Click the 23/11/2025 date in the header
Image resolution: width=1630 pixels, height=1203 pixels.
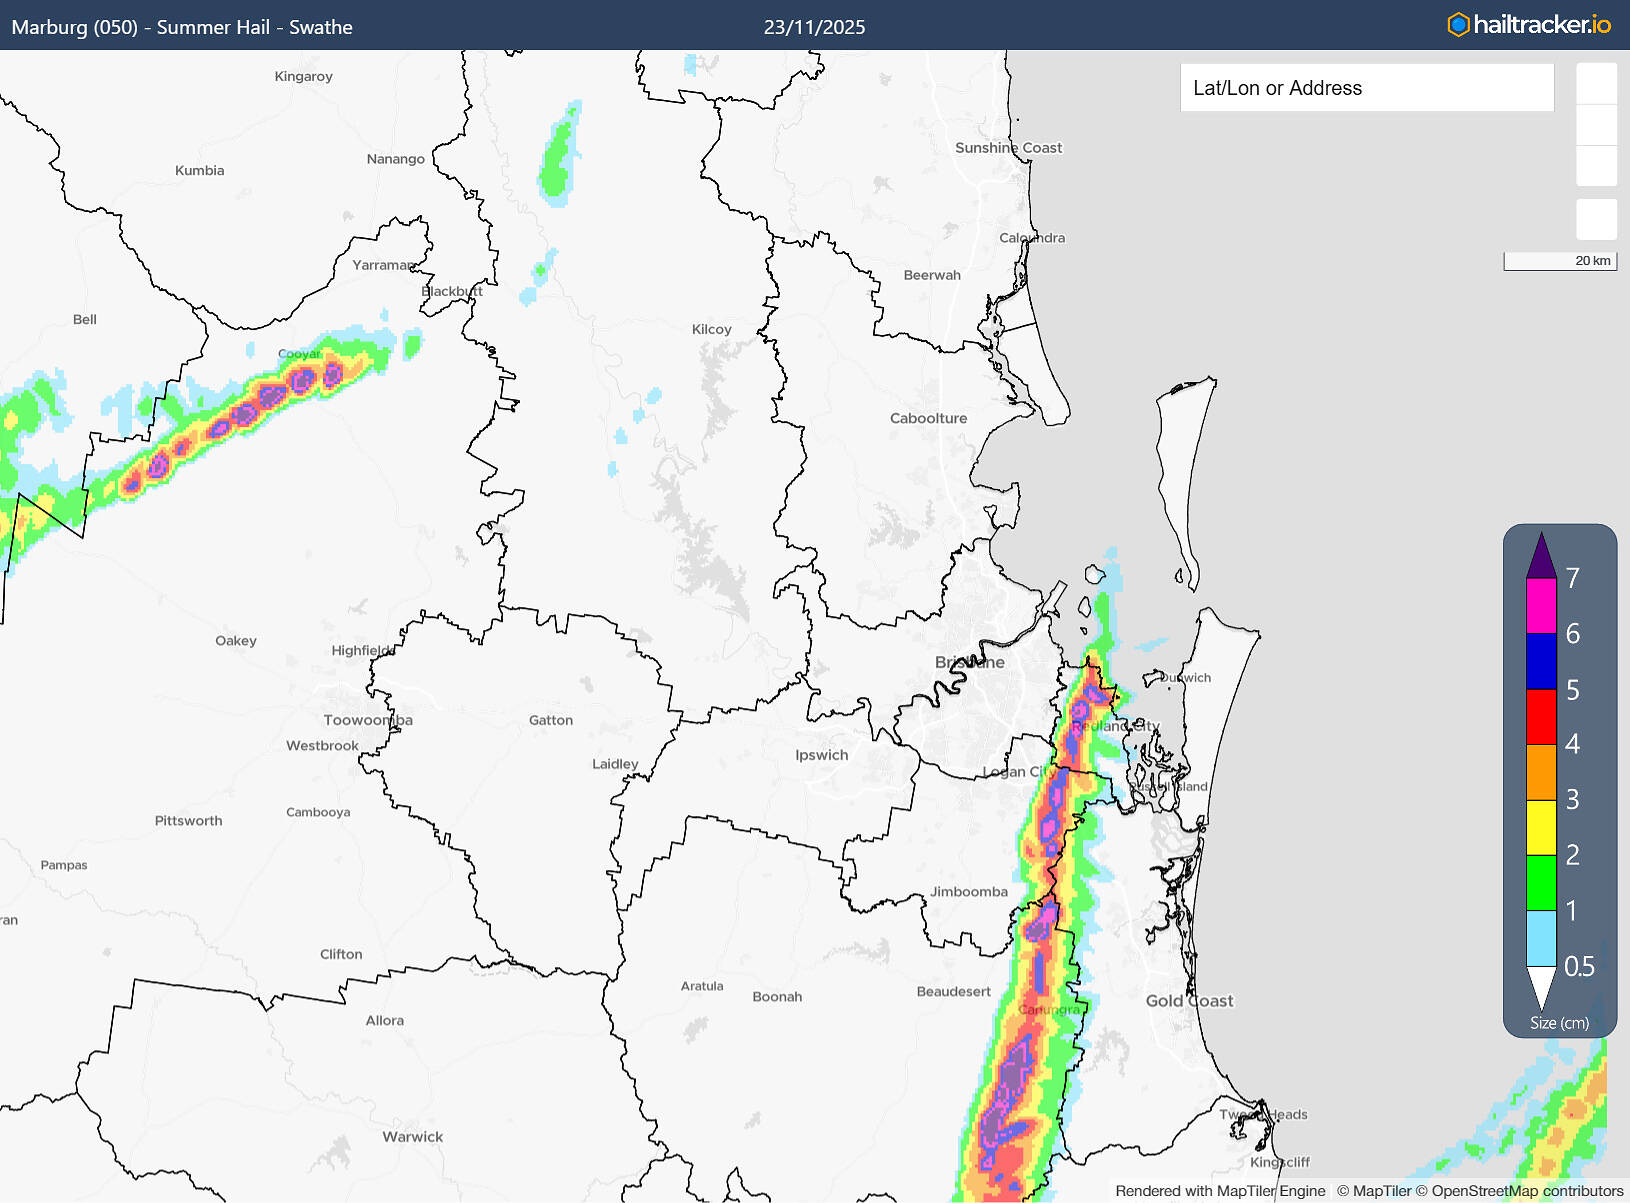(814, 27)
